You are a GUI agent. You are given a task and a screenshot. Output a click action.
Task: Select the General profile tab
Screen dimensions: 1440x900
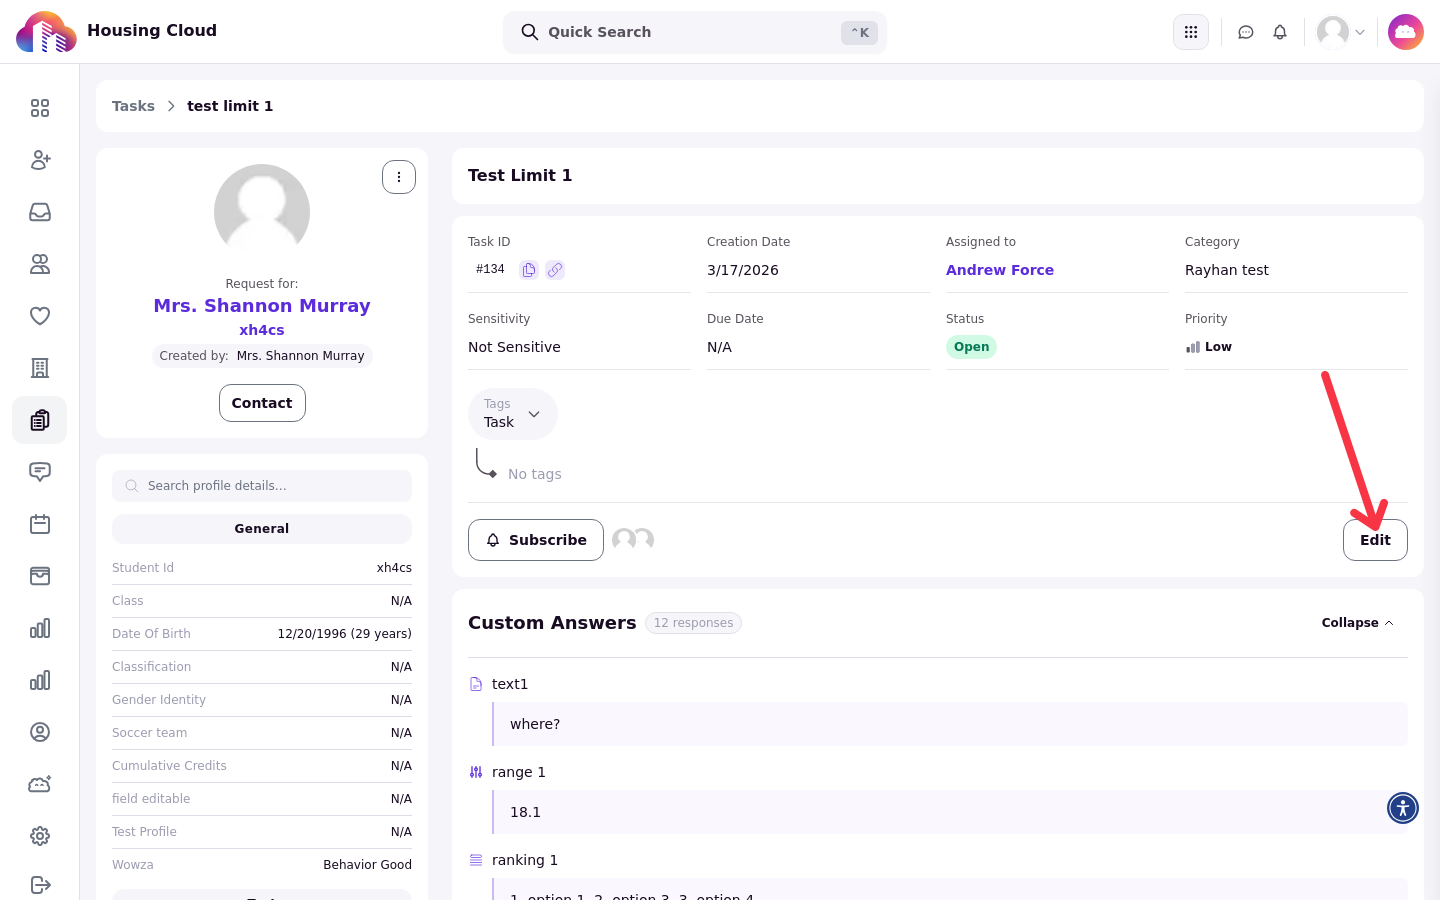[262, 529]
